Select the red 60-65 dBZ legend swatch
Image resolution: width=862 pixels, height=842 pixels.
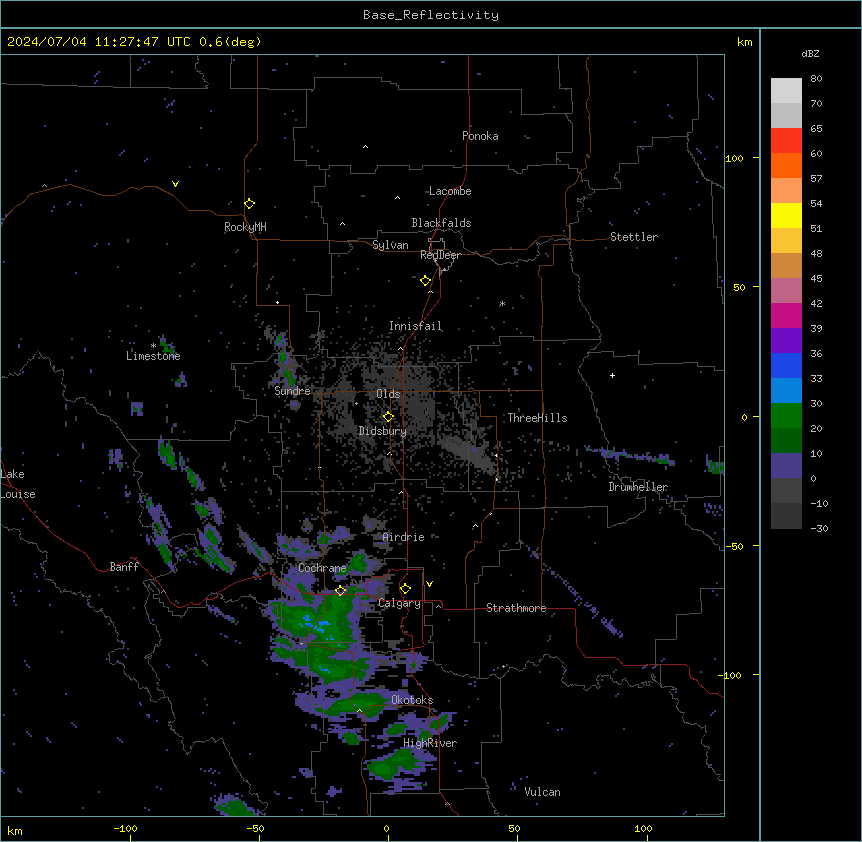[x=786, y=140]
